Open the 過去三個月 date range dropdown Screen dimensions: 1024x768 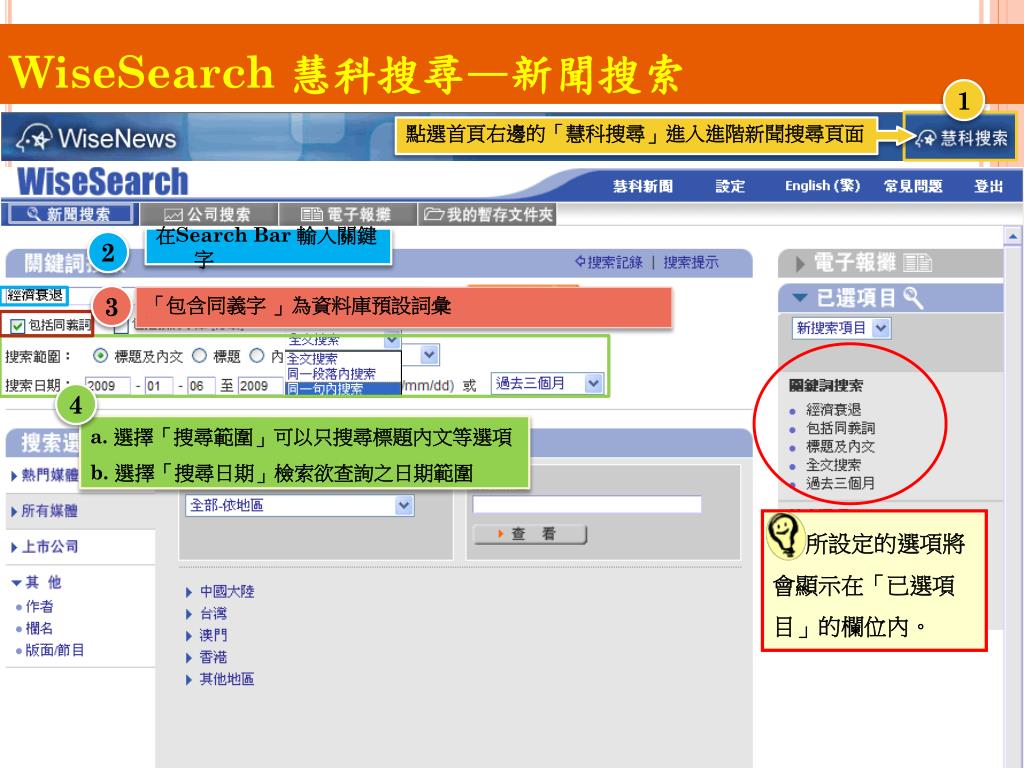coord(547,383)
